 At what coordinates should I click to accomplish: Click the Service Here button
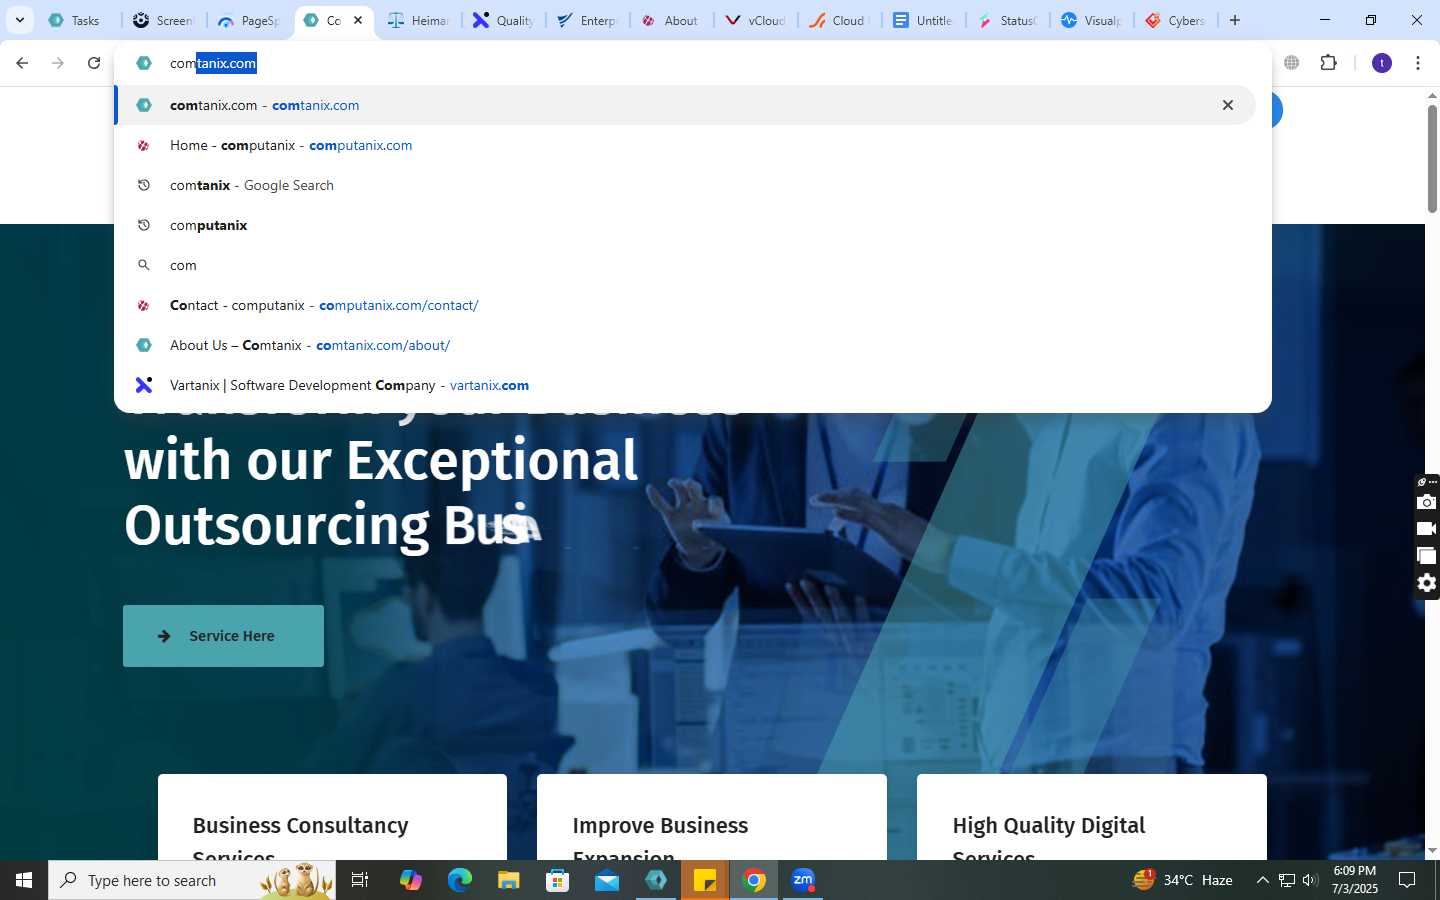(x=223, y=636)
